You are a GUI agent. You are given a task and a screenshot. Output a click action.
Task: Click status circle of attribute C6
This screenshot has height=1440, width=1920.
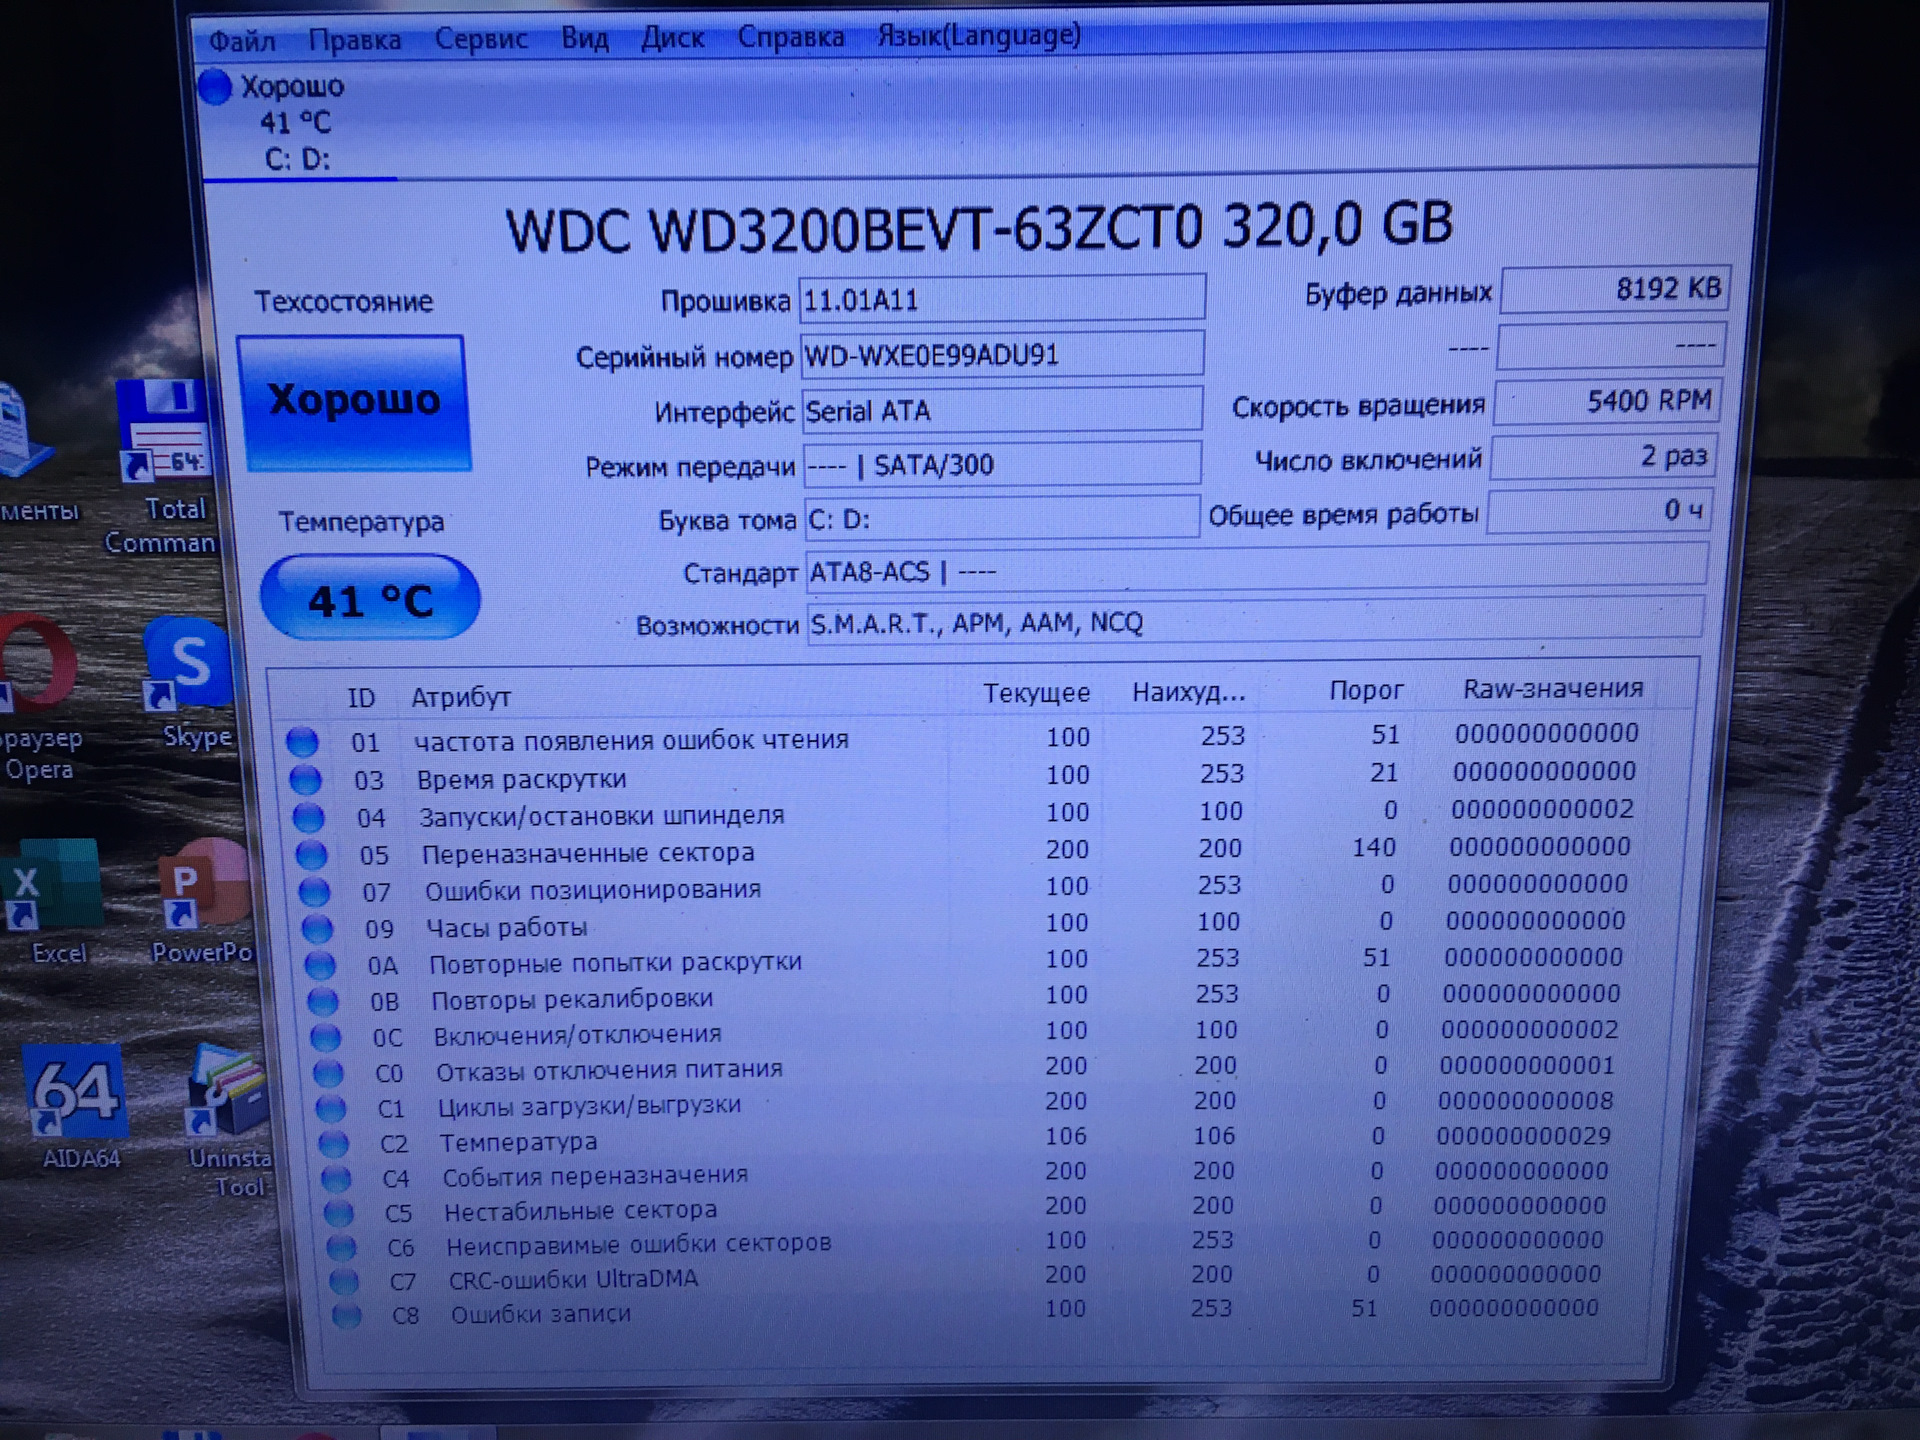[x=342, y=1247]
